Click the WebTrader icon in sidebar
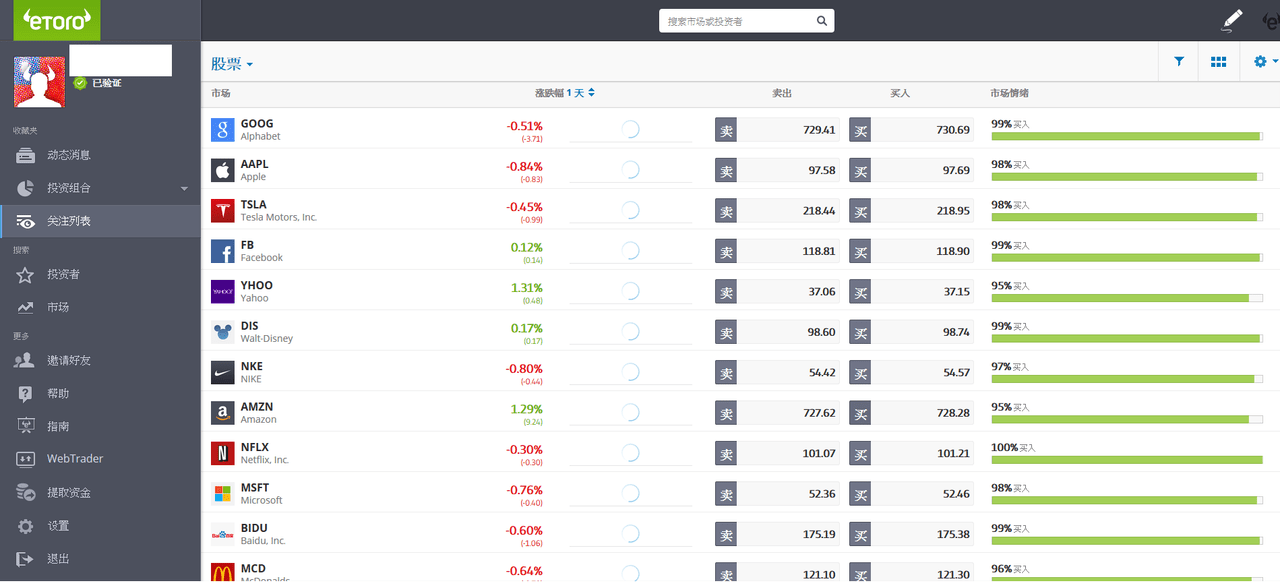This screenshot has width=1280, height=586. (x=26, y=459)
